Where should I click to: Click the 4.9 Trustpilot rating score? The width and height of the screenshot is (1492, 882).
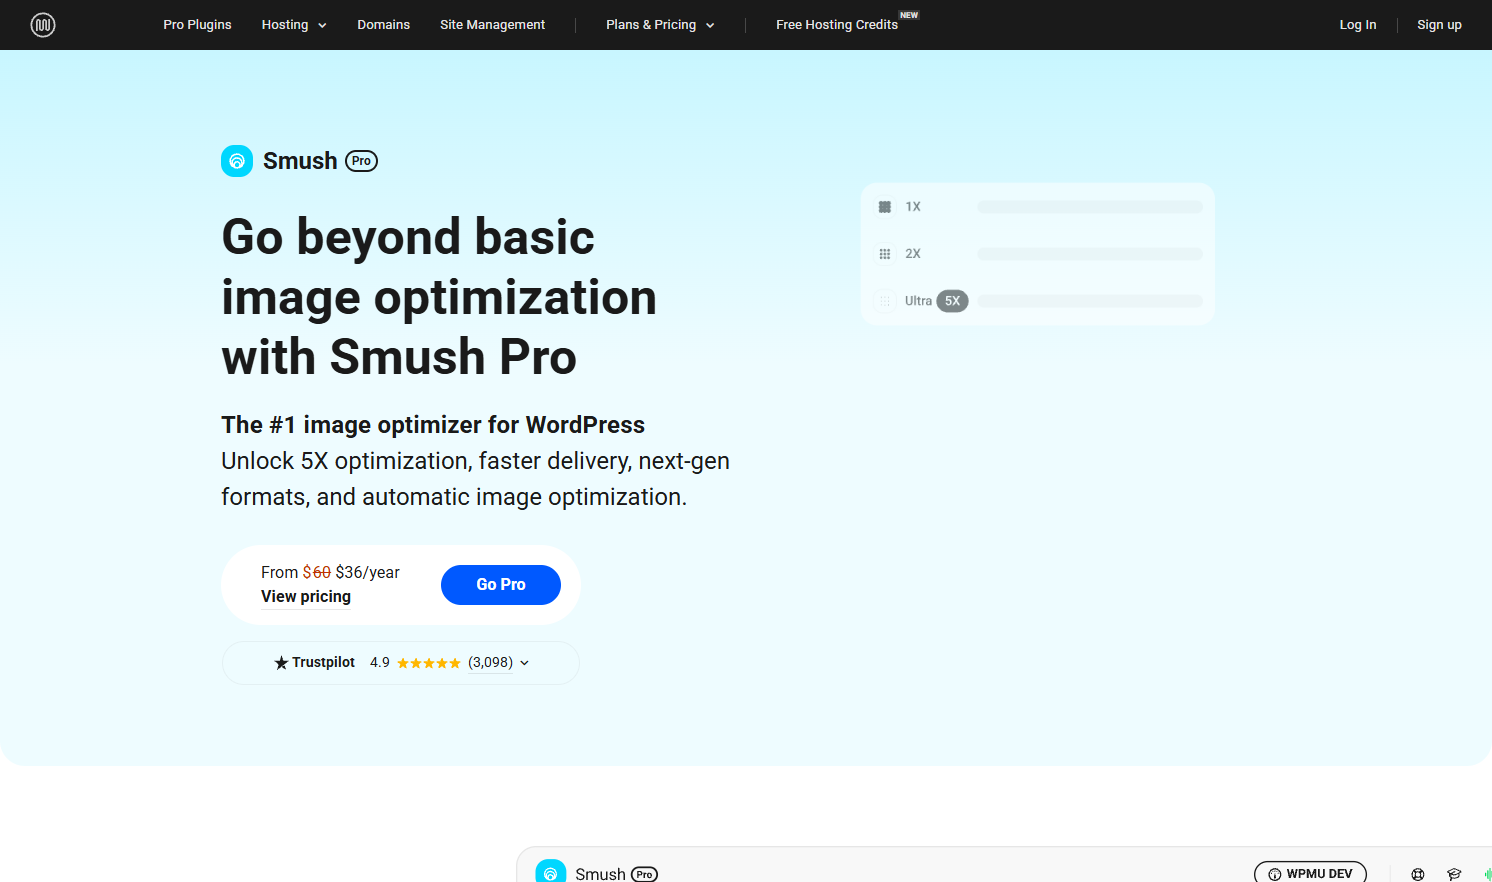coord(380,663)
